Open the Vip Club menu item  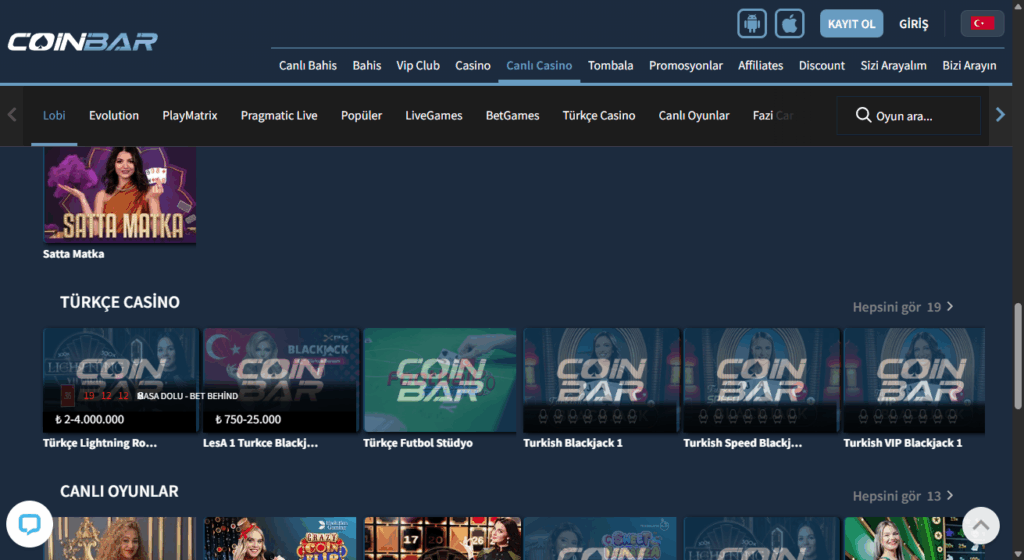418,65
